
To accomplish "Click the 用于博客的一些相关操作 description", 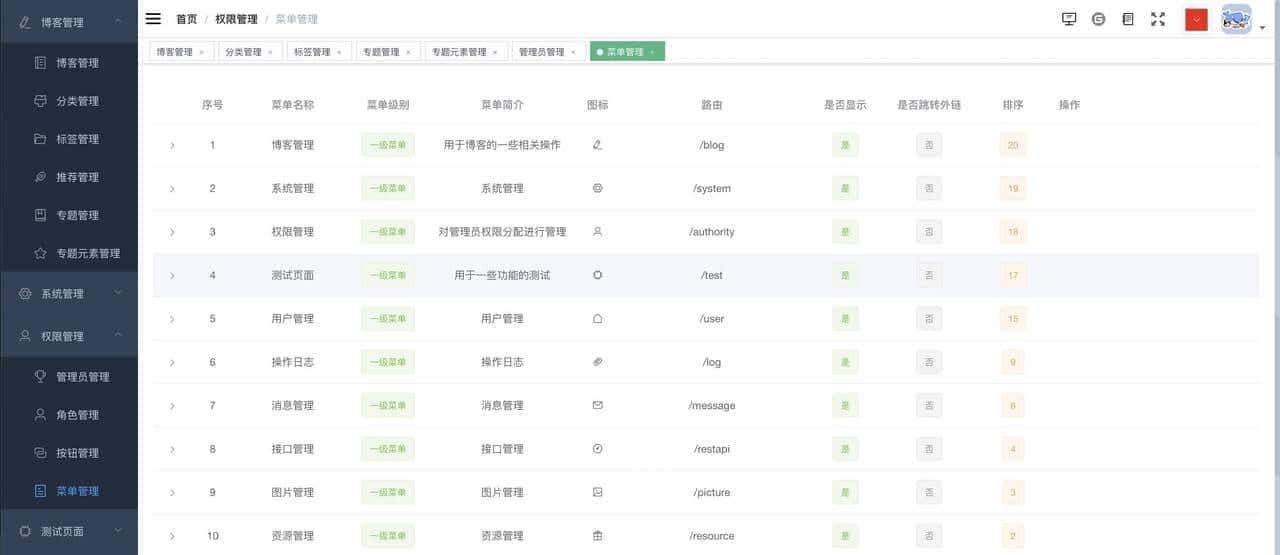I will click(502, 145).
